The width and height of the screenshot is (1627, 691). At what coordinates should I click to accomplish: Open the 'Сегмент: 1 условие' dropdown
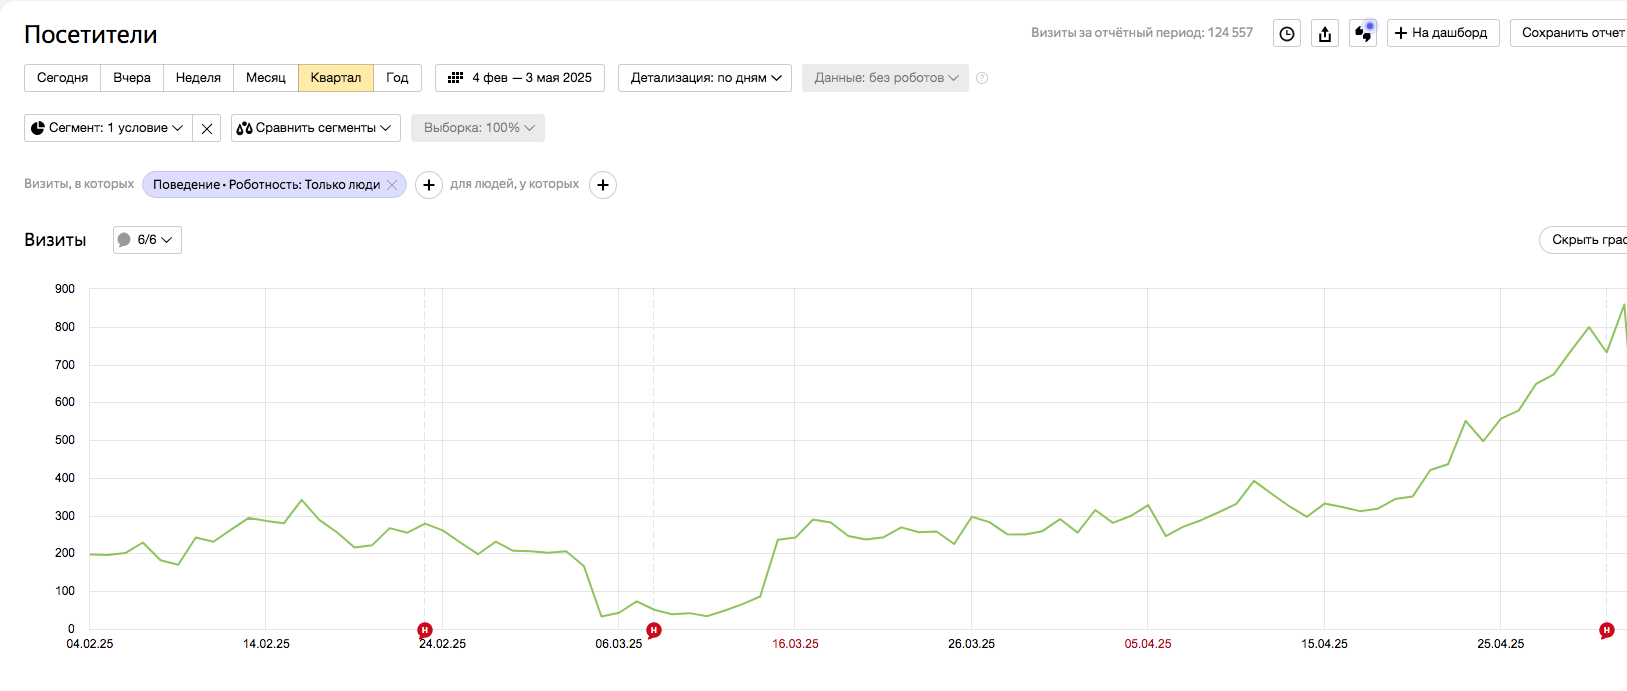[107, 128]
